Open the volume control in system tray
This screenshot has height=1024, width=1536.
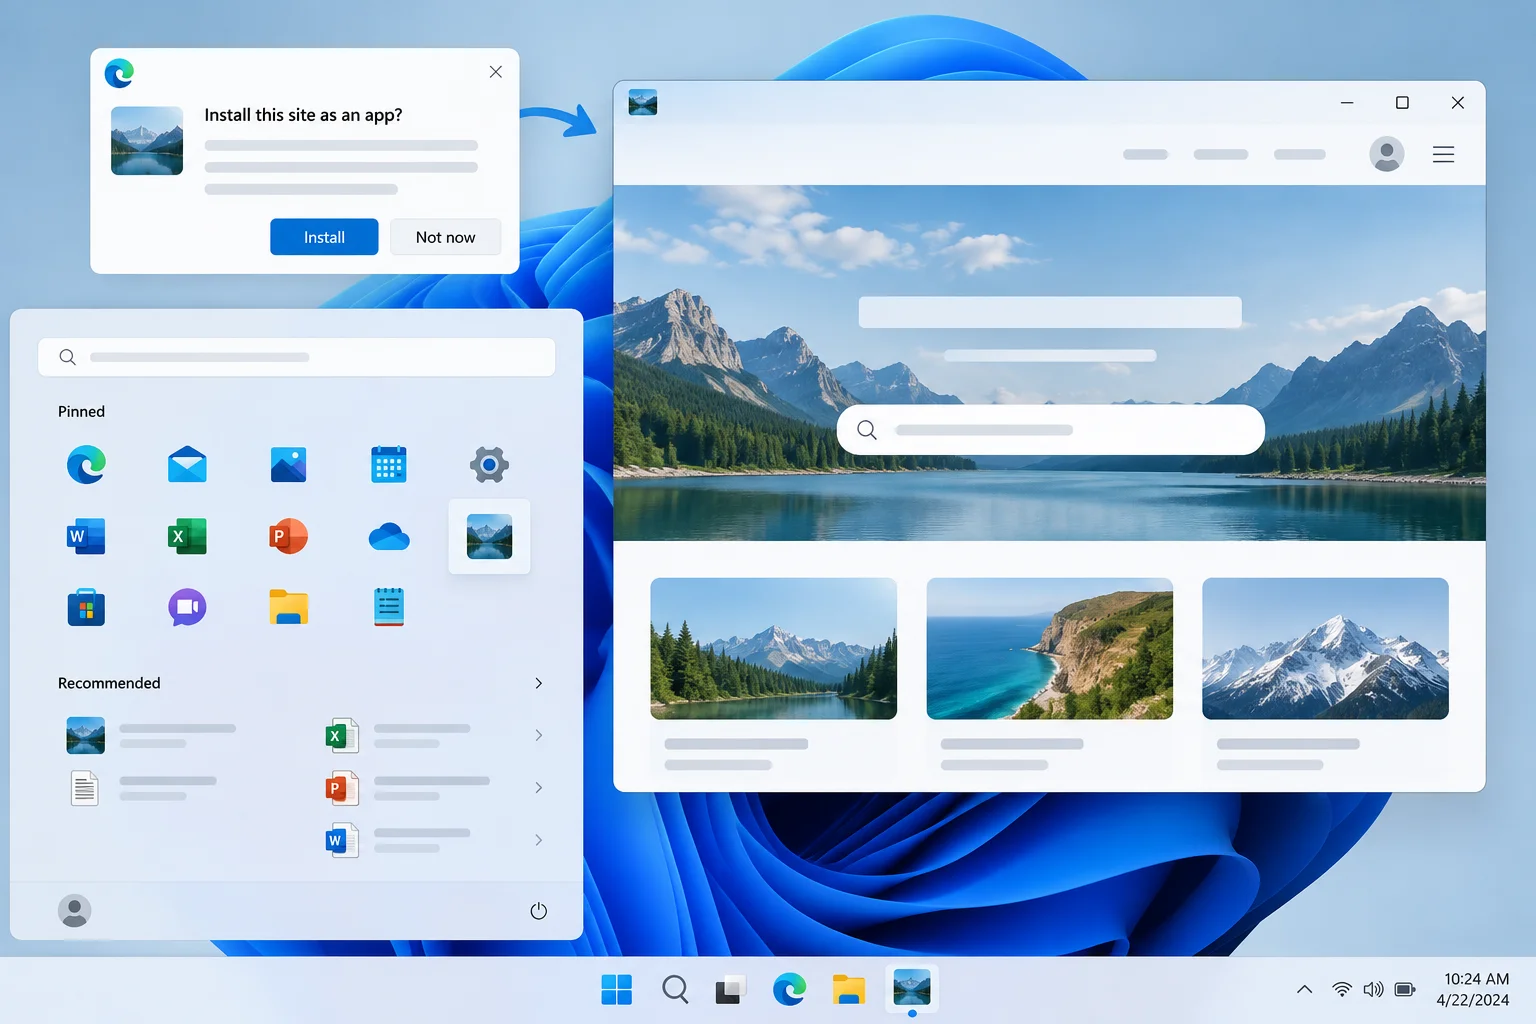point(1373,990)
